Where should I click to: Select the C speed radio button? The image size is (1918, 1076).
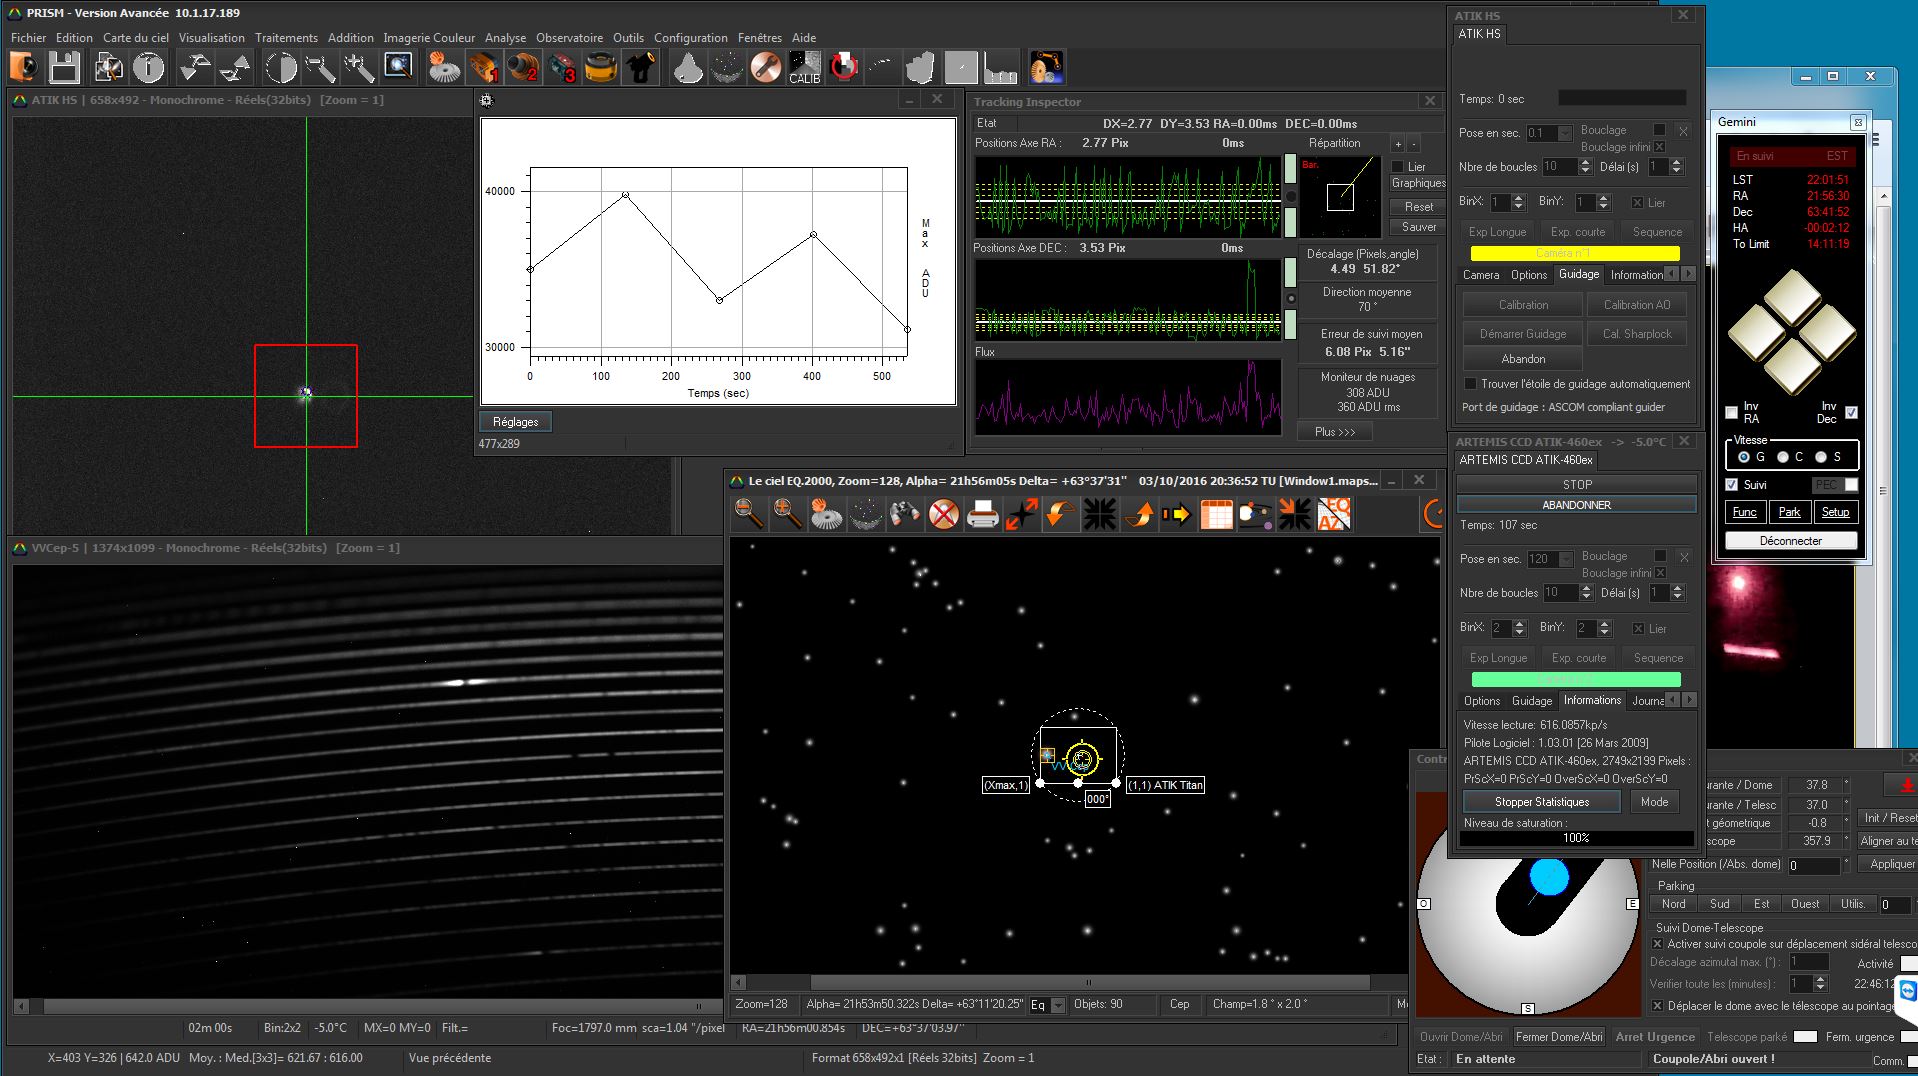click(x=1783, y=457)
